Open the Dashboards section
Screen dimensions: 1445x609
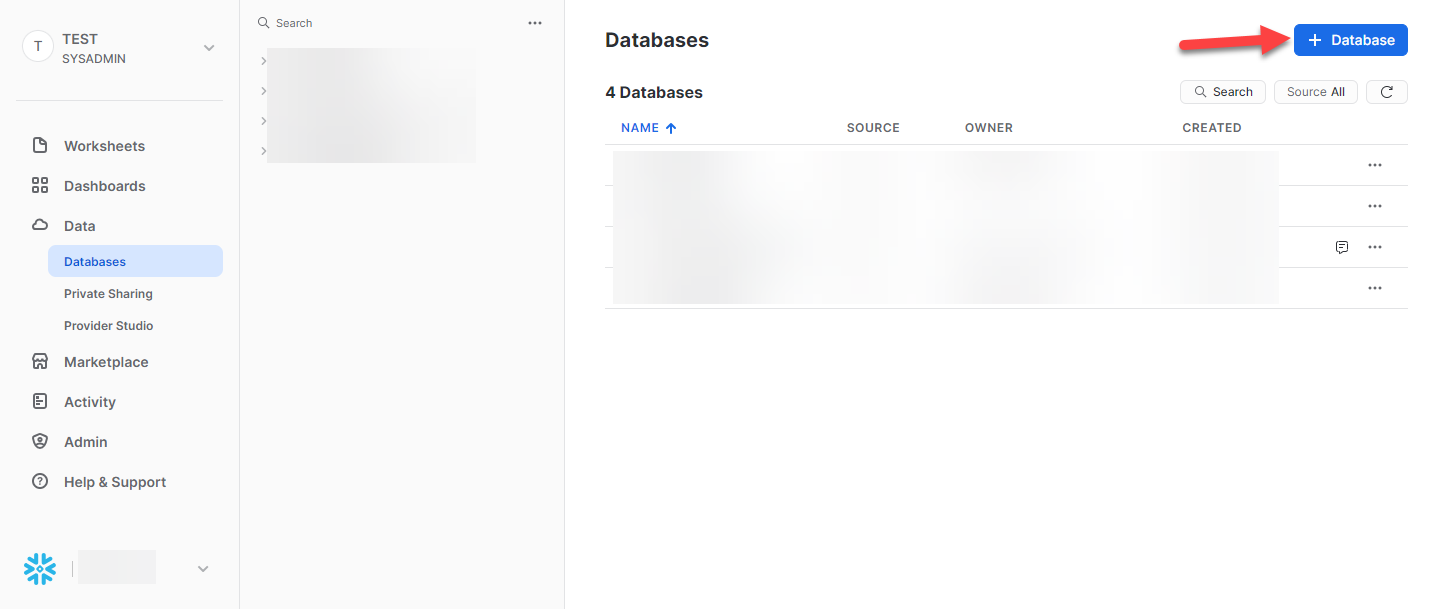(104, 185)
